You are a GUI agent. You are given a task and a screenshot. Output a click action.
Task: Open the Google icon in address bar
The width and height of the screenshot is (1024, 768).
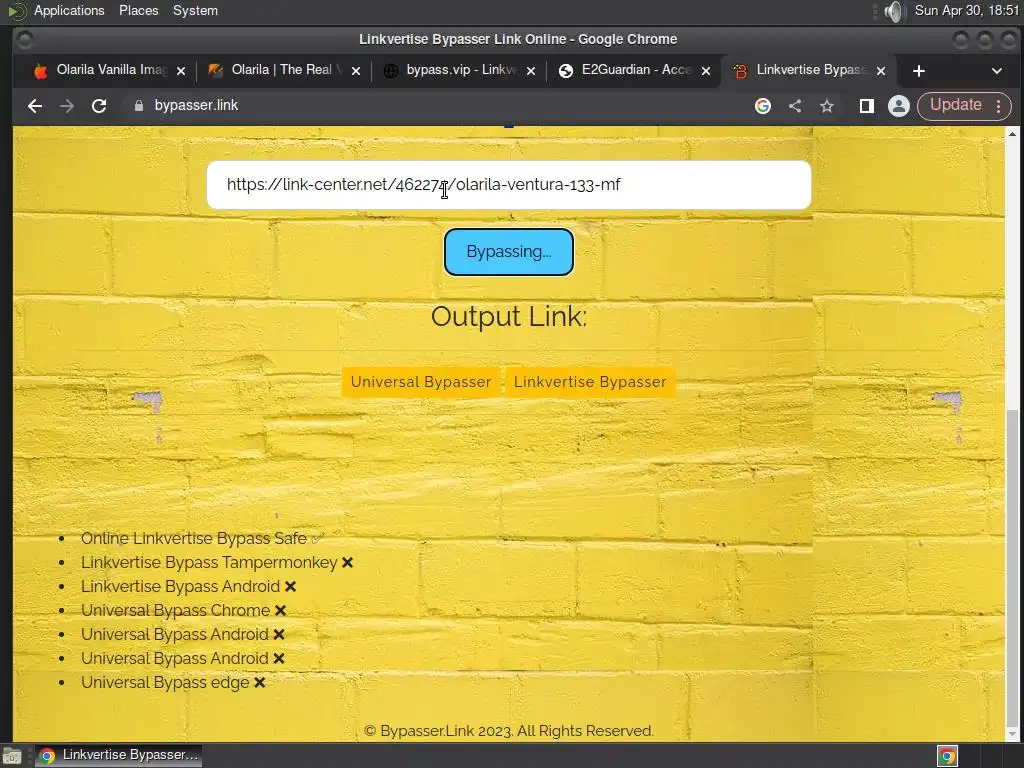pos(763,106)
